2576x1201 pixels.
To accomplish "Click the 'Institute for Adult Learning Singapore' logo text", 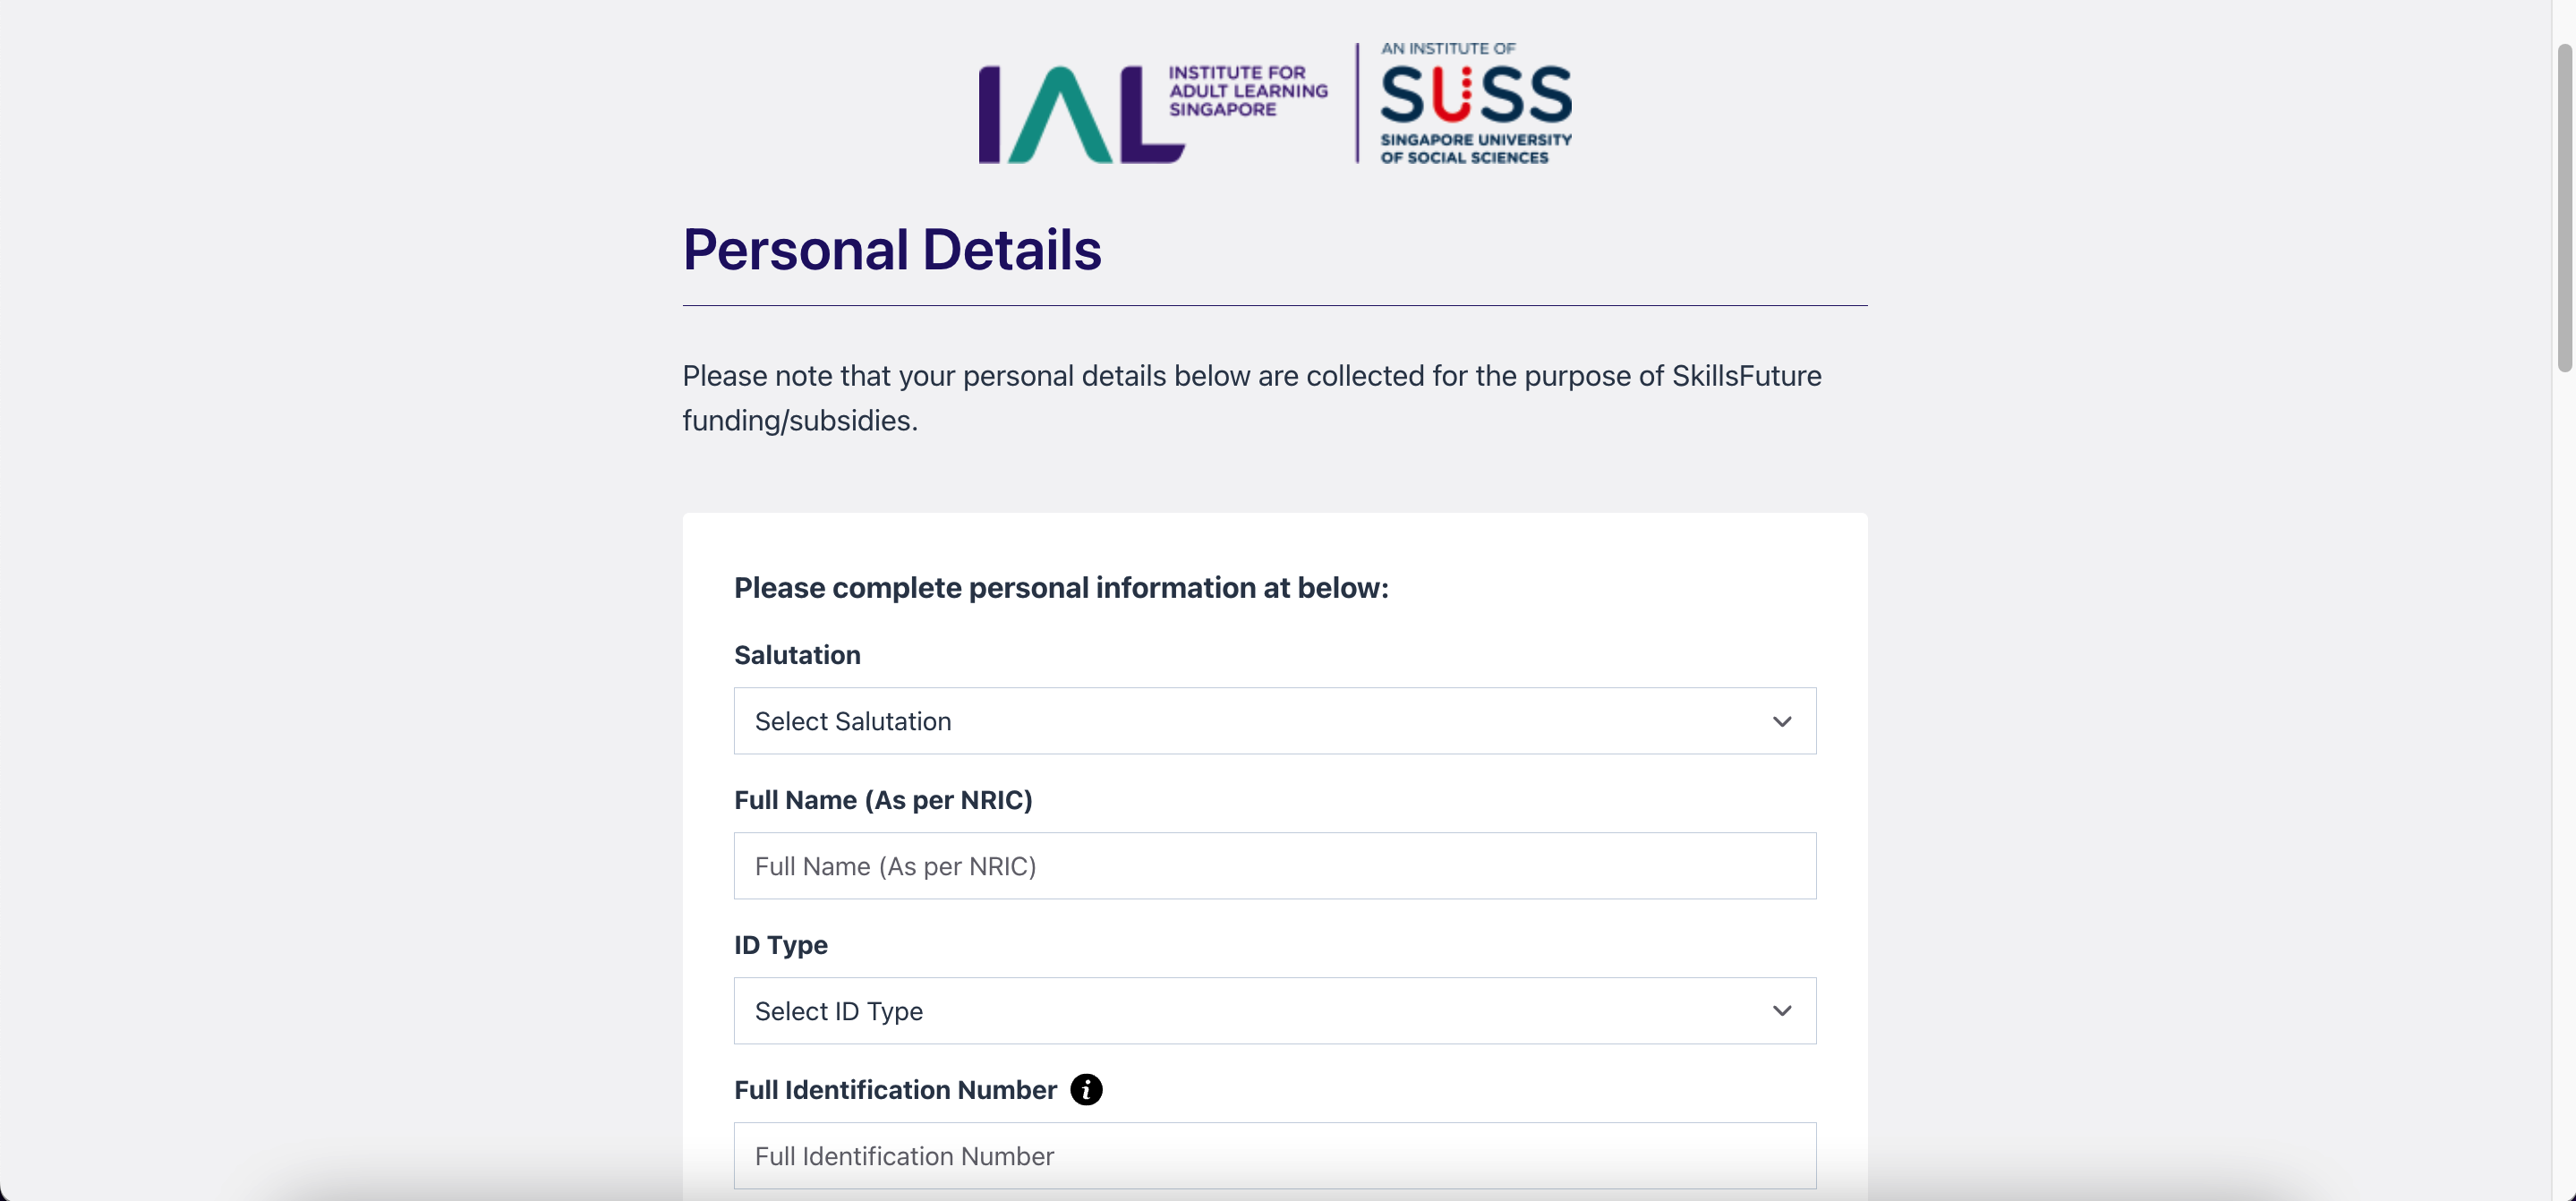I will click(1248, 91).
